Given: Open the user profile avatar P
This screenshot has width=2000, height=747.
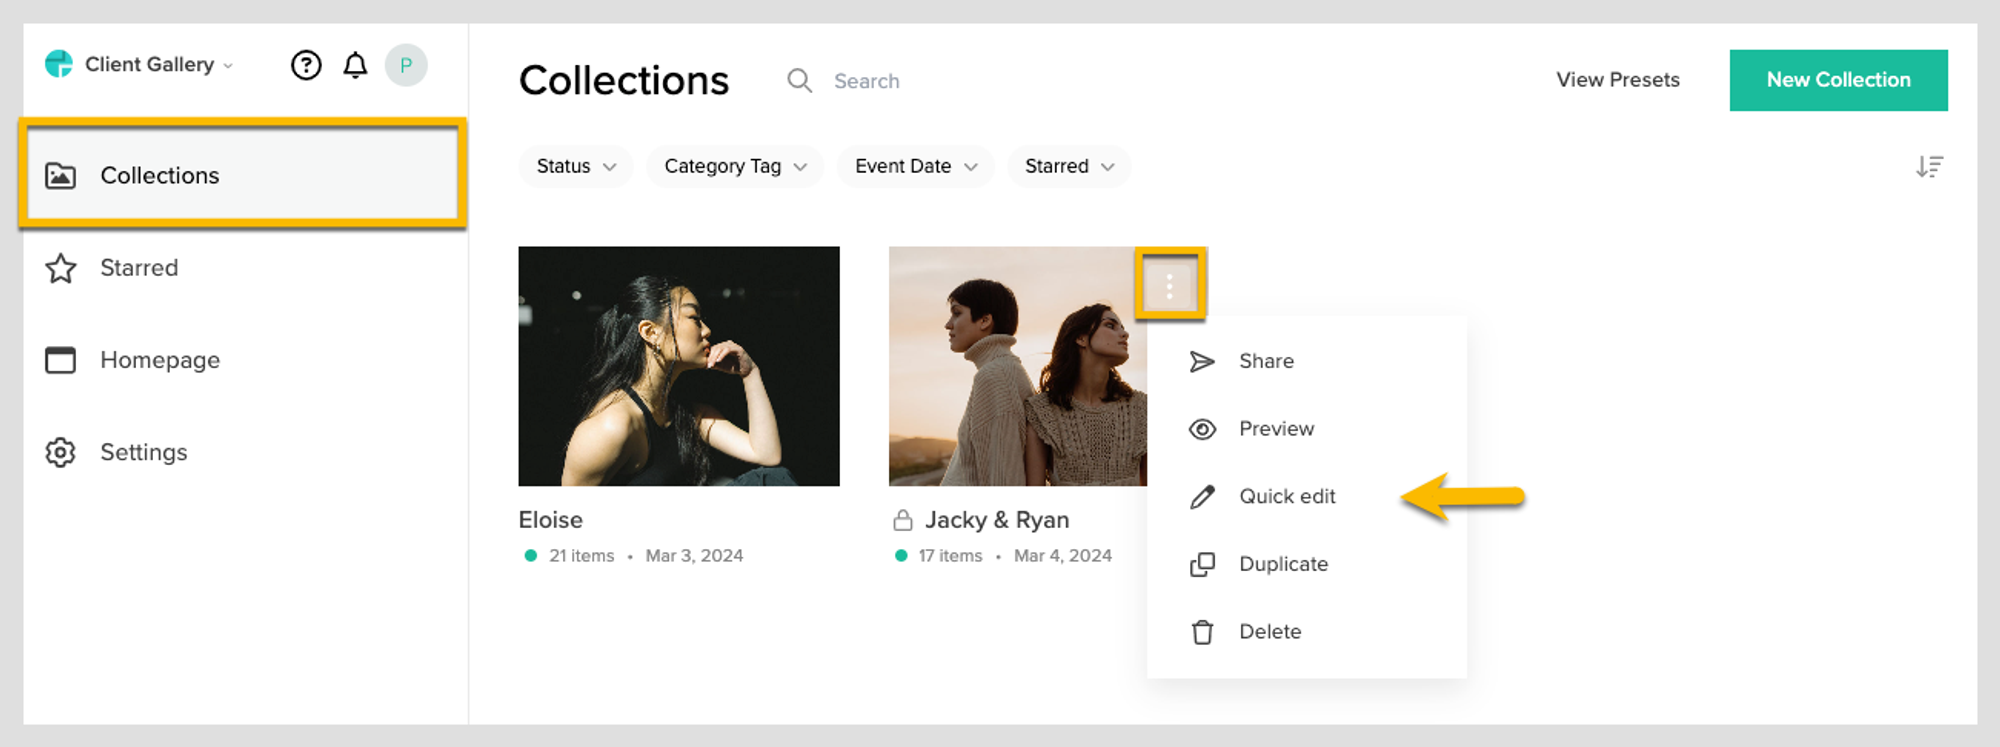Looking at the screenshot, I should [x=406, y=66].
